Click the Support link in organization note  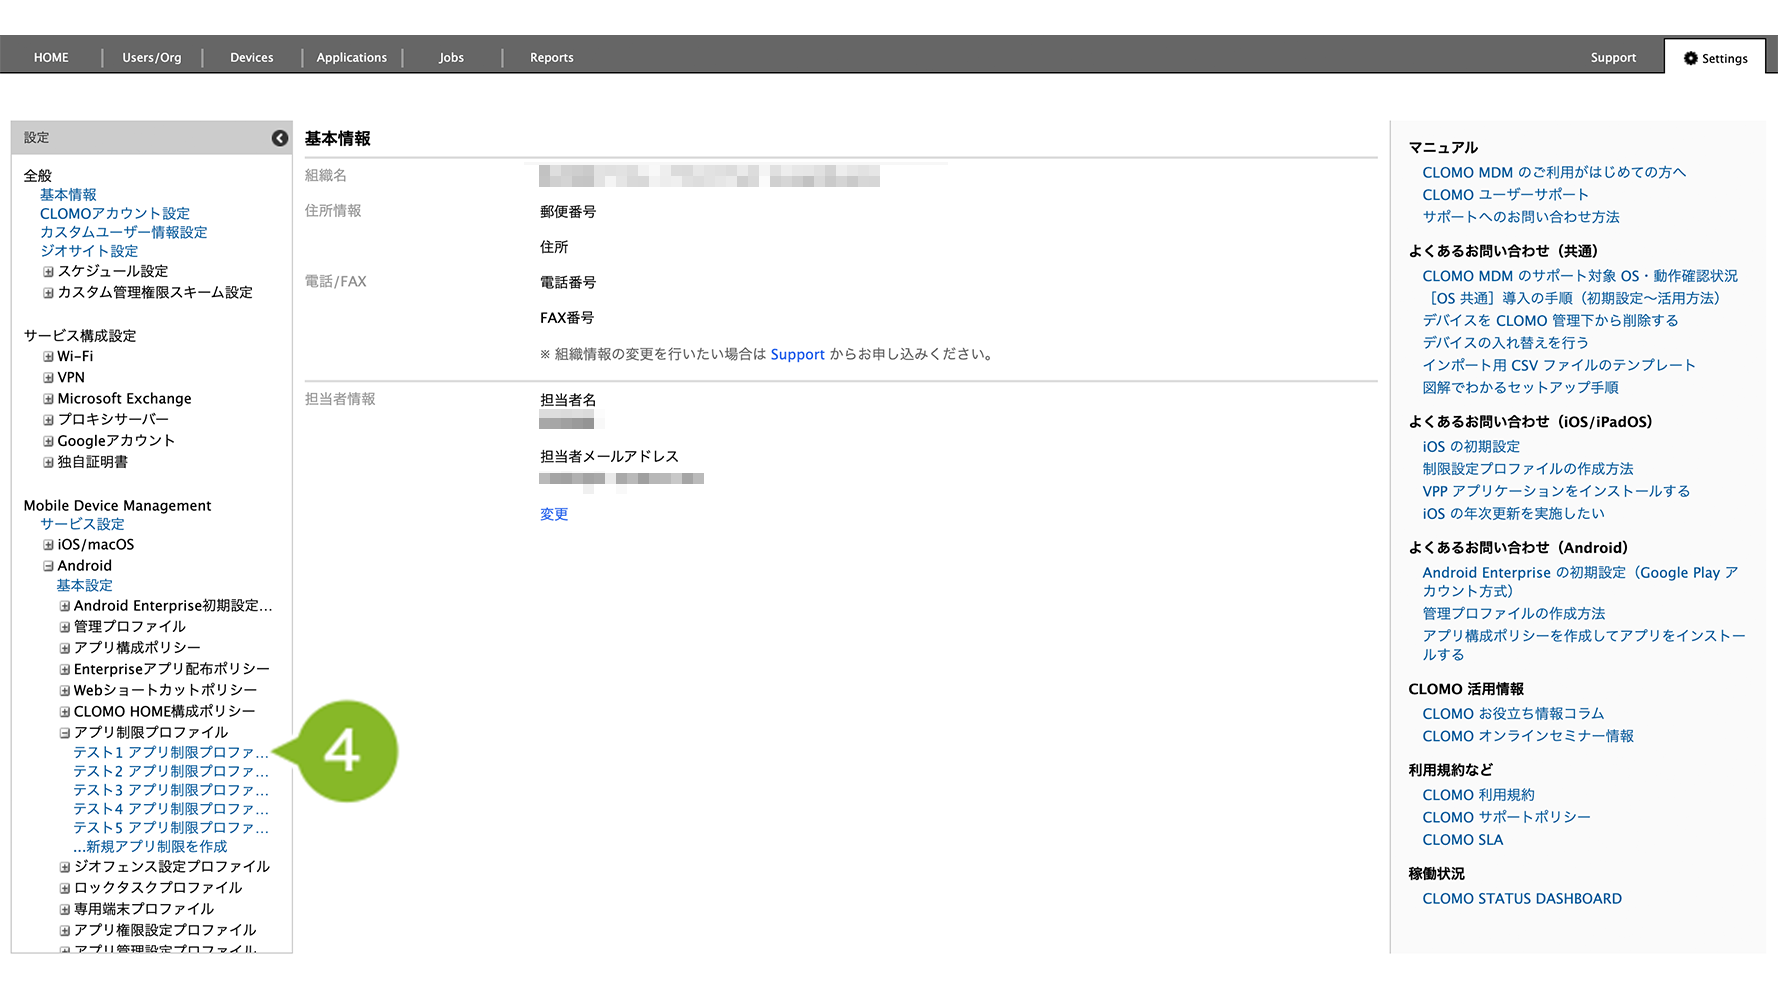(797, 354)
